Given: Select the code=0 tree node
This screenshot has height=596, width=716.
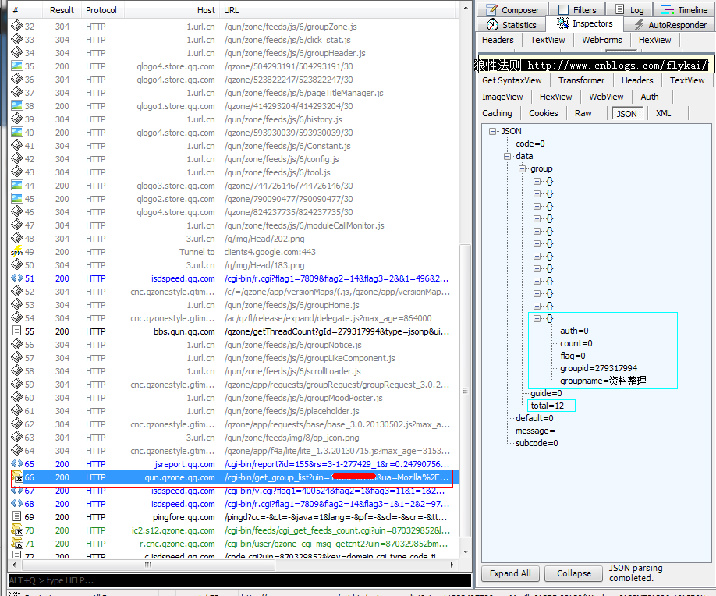Looking at the screenshot, I should click(530, 144).
